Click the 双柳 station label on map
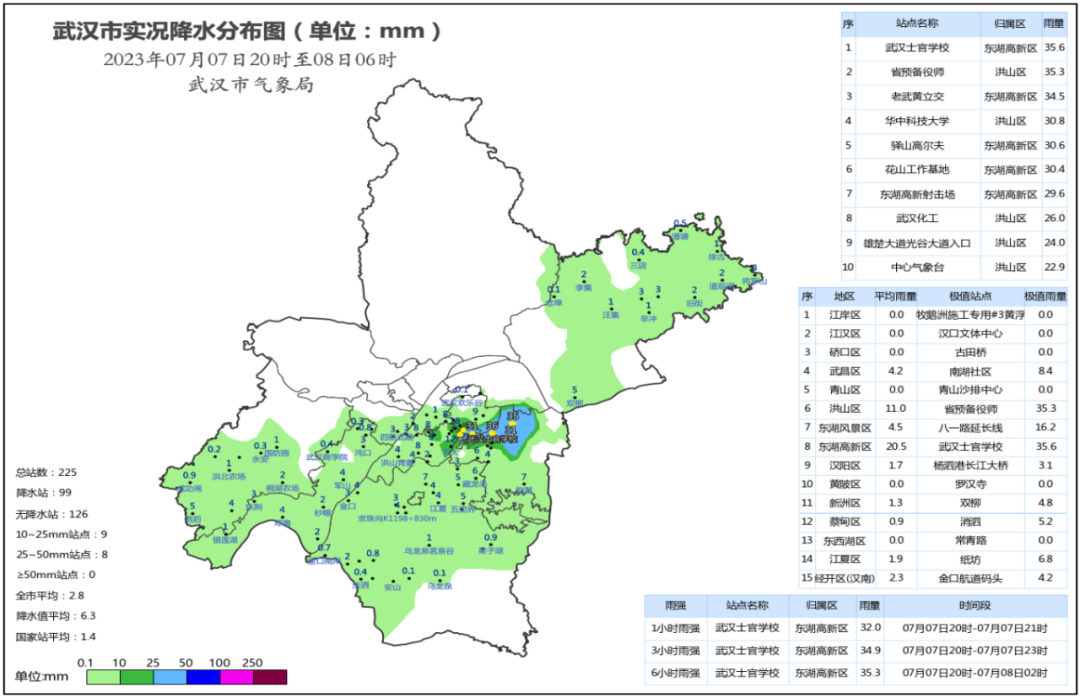1080x698 pixels. coord(574,404)
